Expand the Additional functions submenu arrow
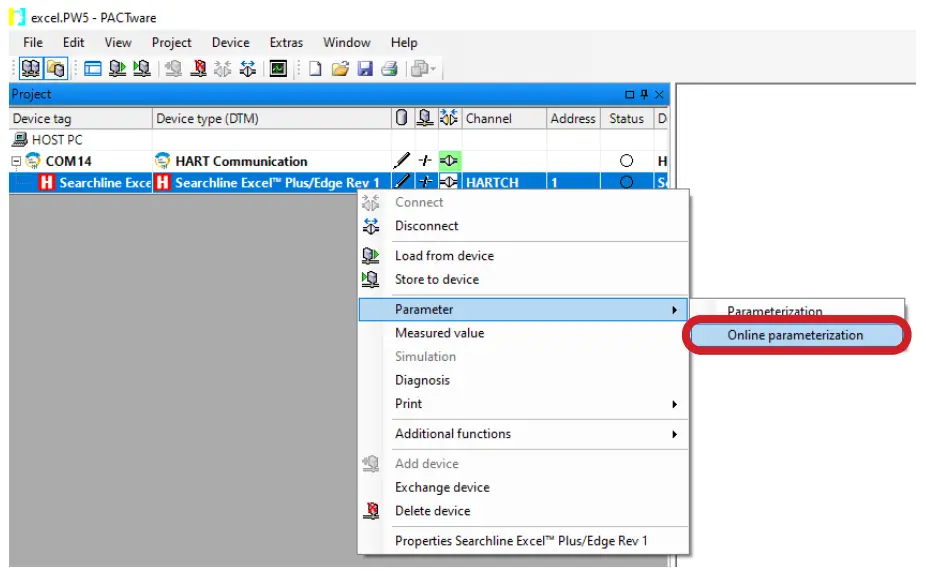The width and height of the screenshot is (926, 573). click(x=674, y=434)
